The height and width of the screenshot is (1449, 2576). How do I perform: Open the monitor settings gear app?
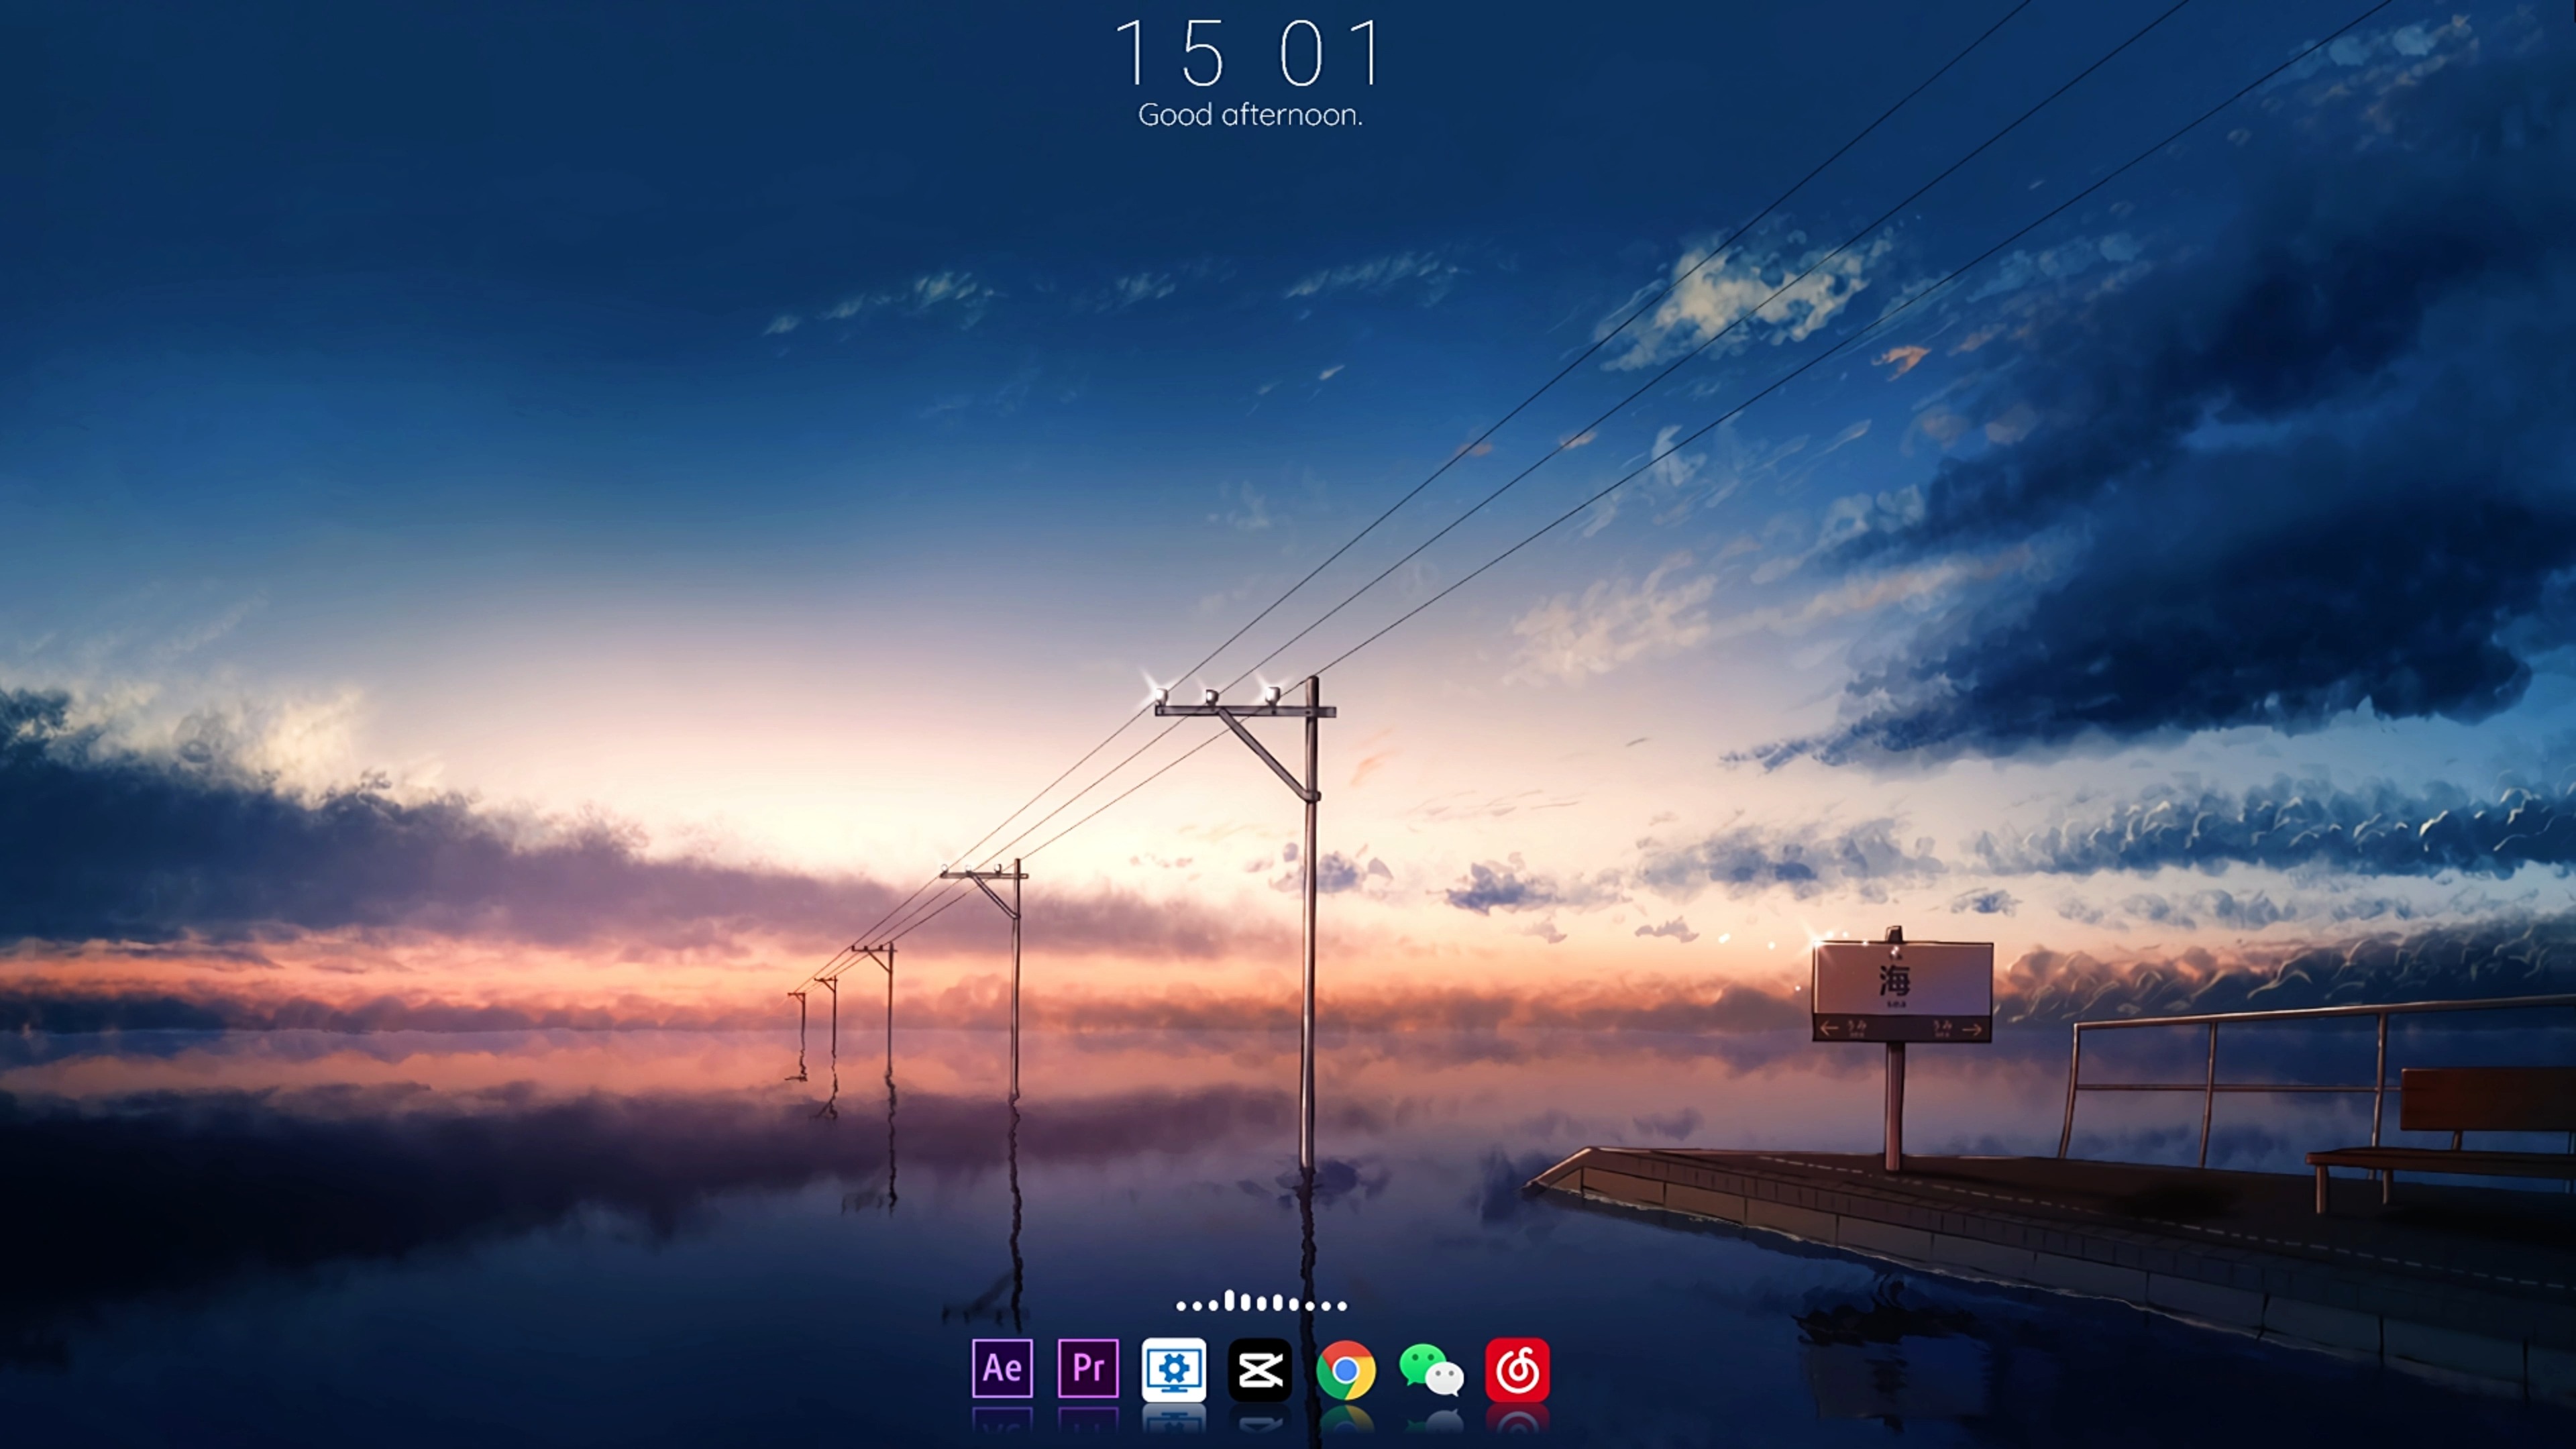(1174, 1369)
